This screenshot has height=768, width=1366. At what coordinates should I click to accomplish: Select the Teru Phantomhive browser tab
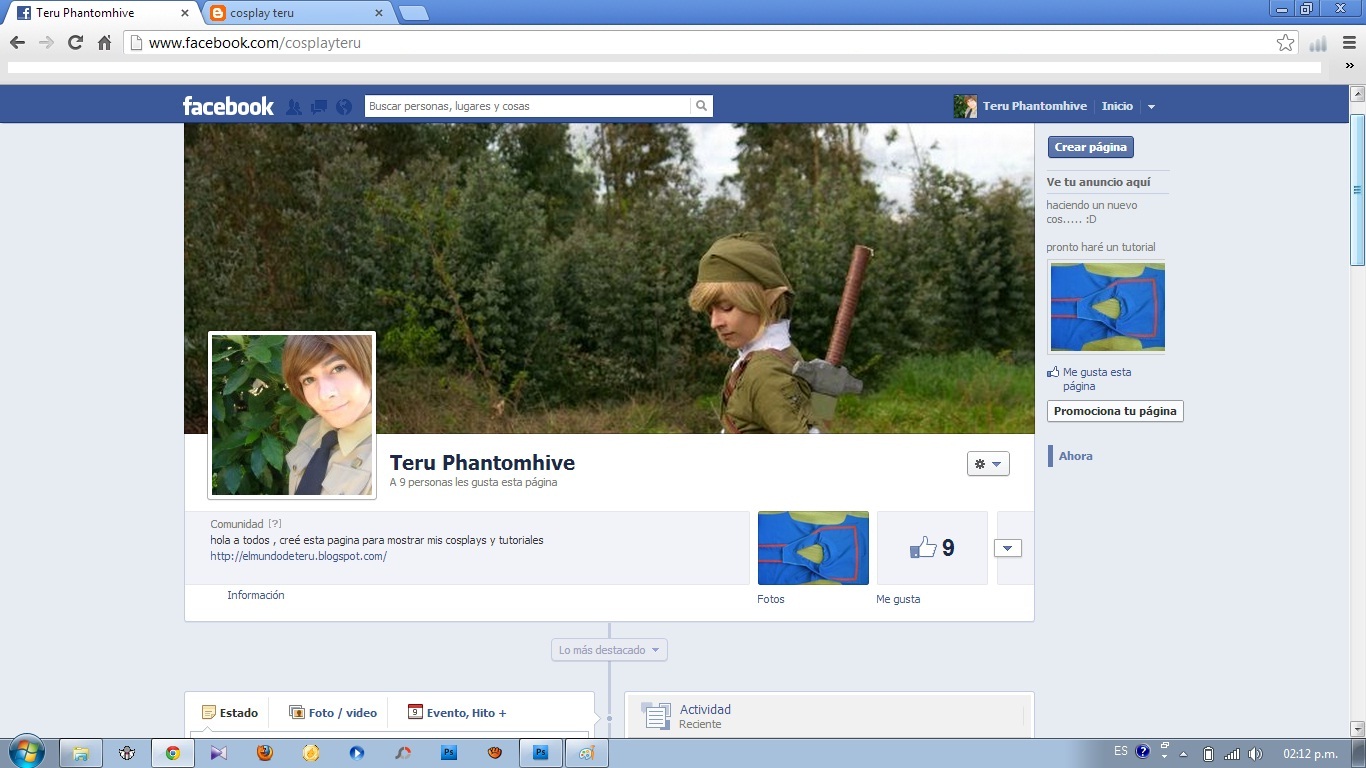click(103, 13)
